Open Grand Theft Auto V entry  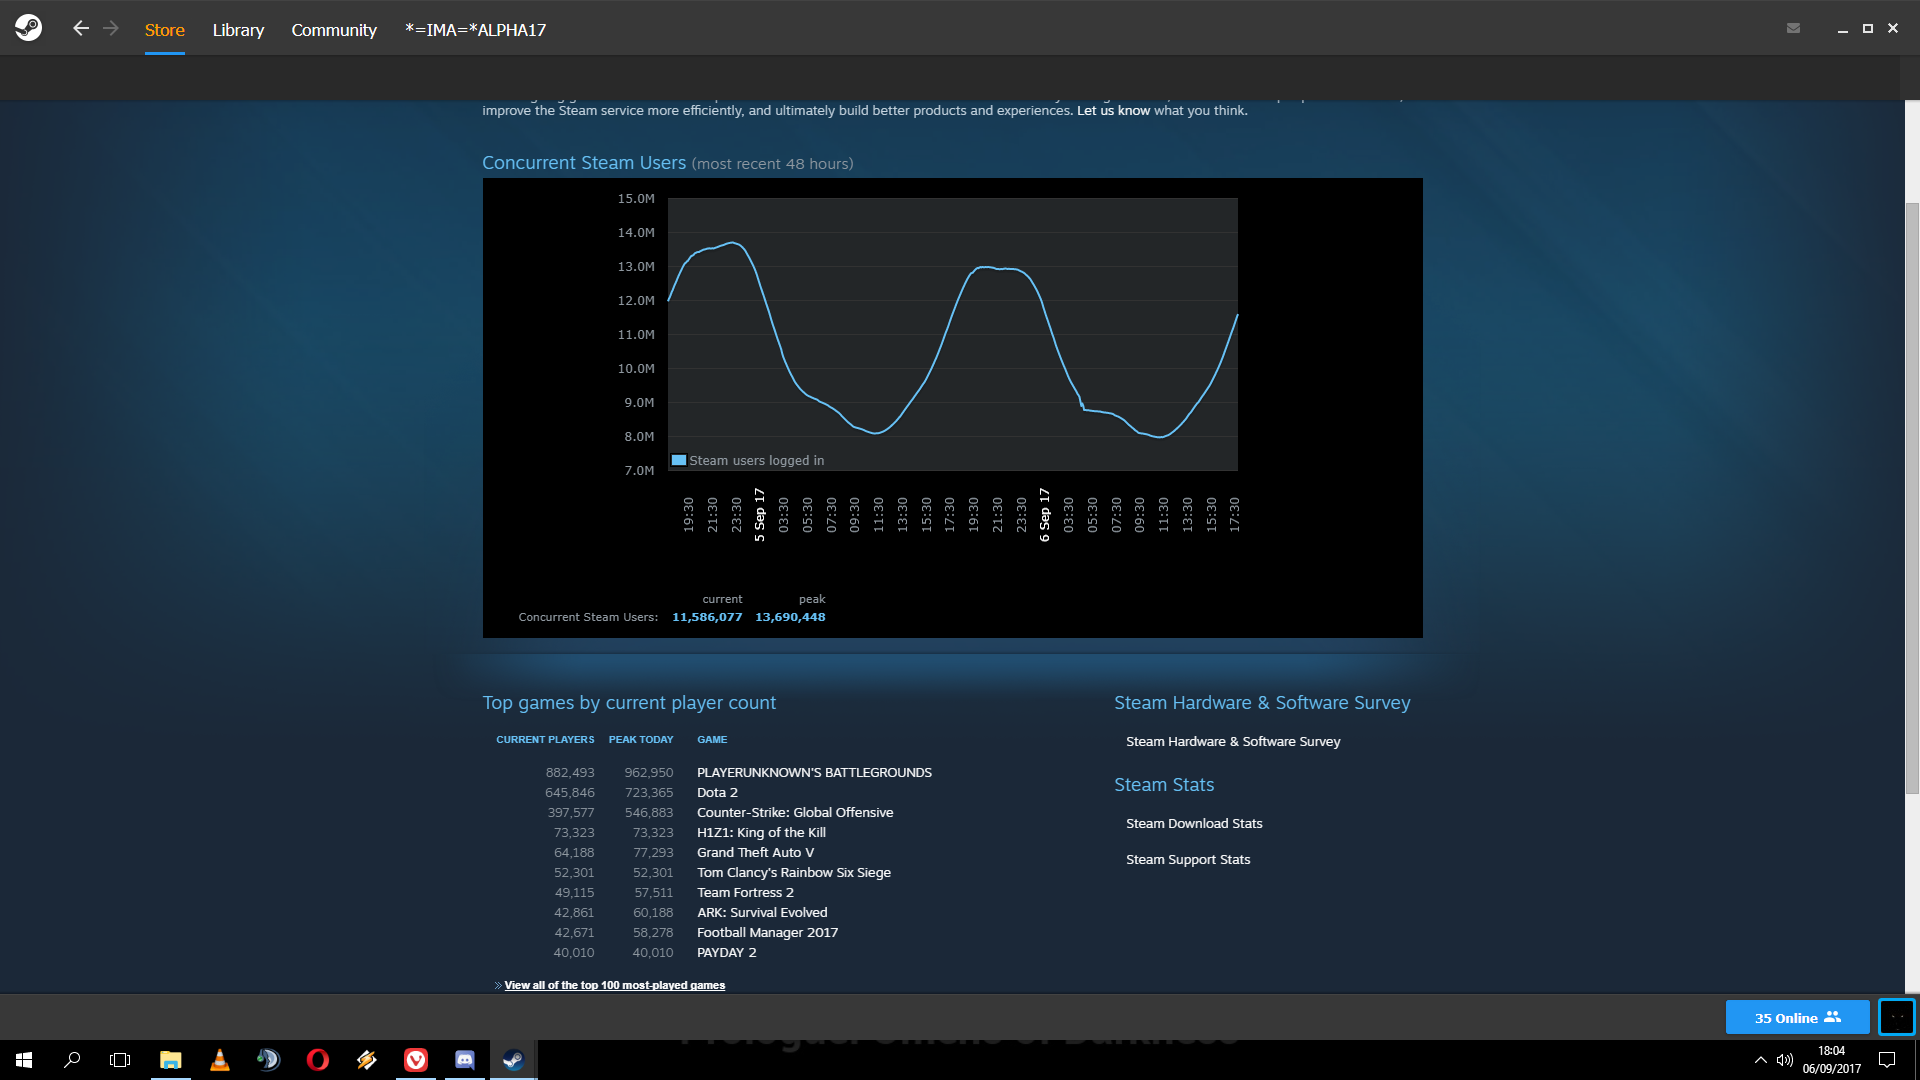[x=755, y=852]
